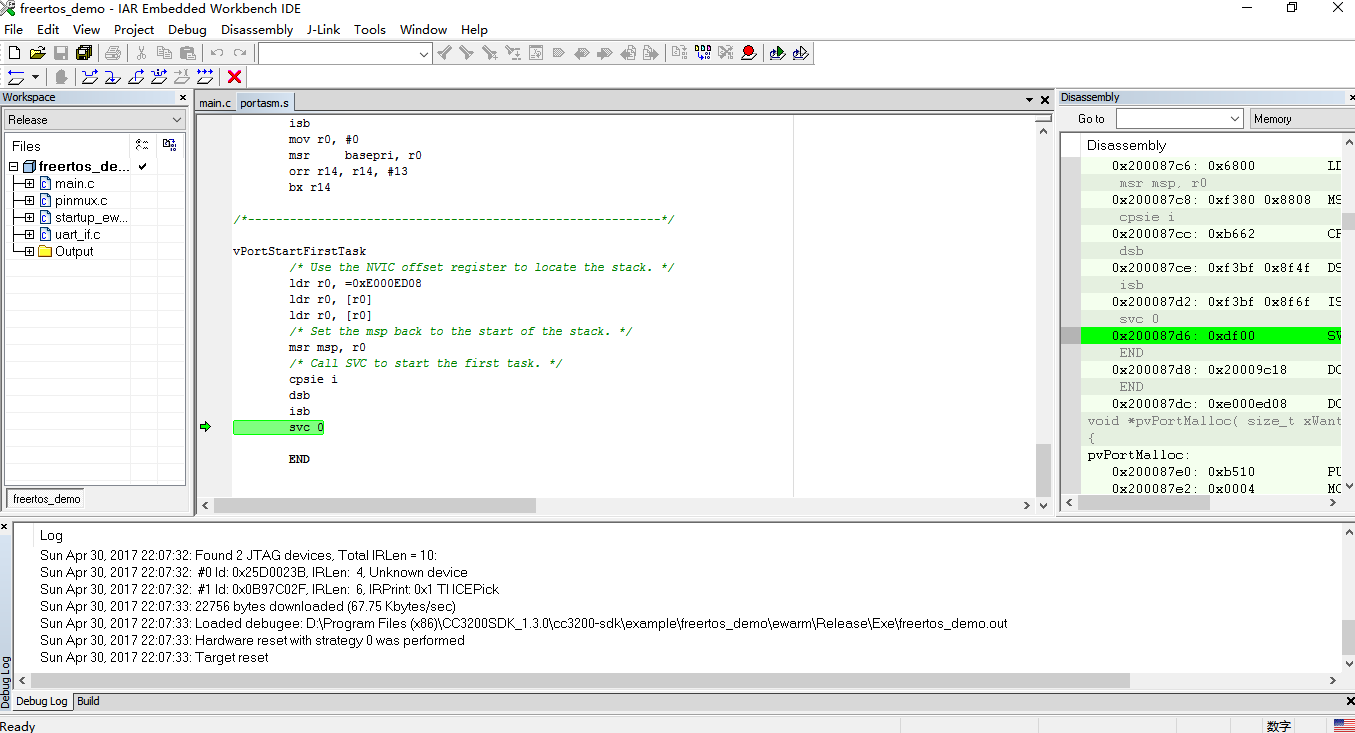Save the current file using the floppy icon
The image size is (1355, 733).
click(x=60, y=53)
